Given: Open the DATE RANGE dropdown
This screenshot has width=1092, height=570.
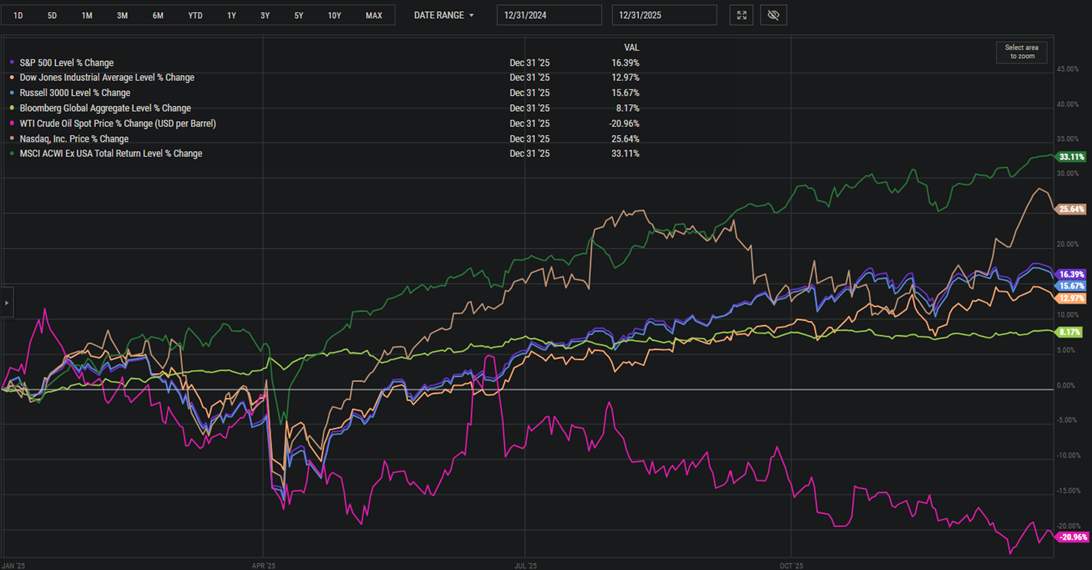Looking at the screenshot, I should click(x=444, y=15).
